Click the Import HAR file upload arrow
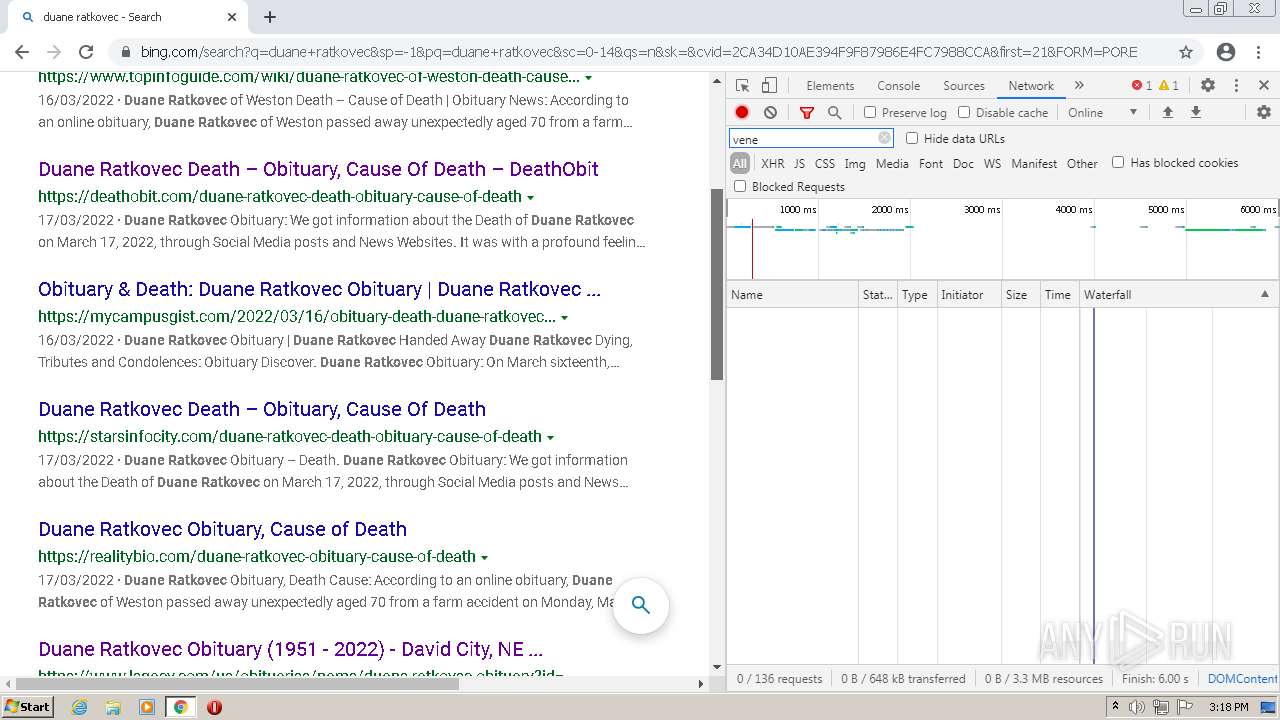Viewport: 1280px width, 720px height. (x=1167, y=112)
